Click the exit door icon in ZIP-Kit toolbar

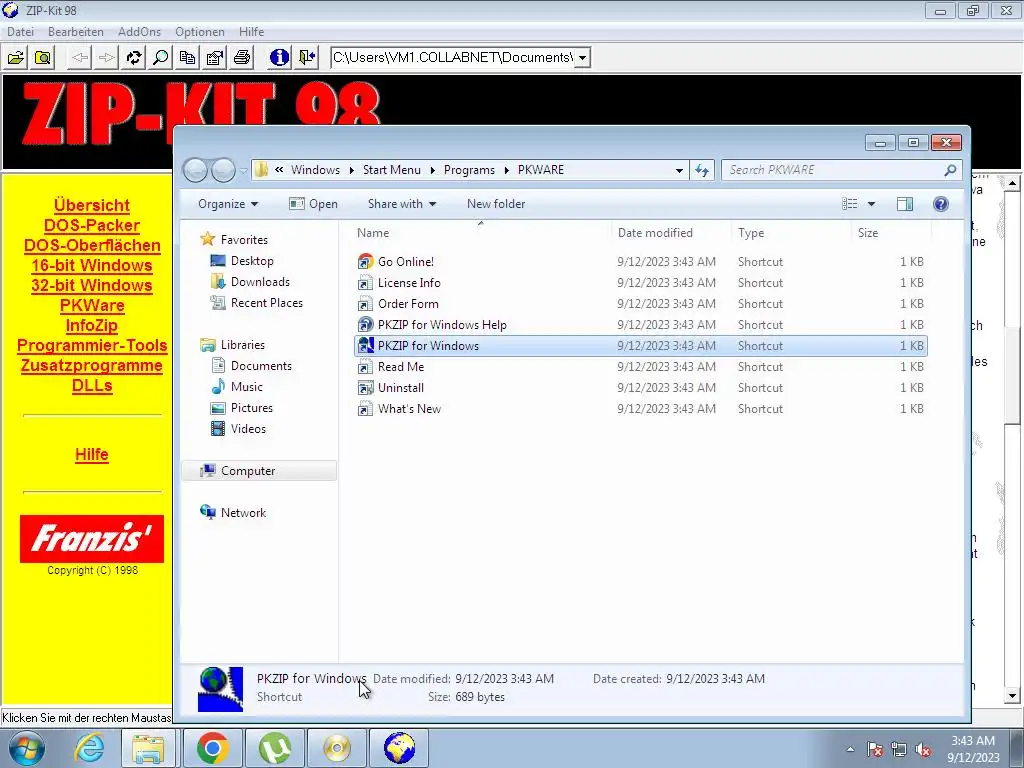click(306, 57)
